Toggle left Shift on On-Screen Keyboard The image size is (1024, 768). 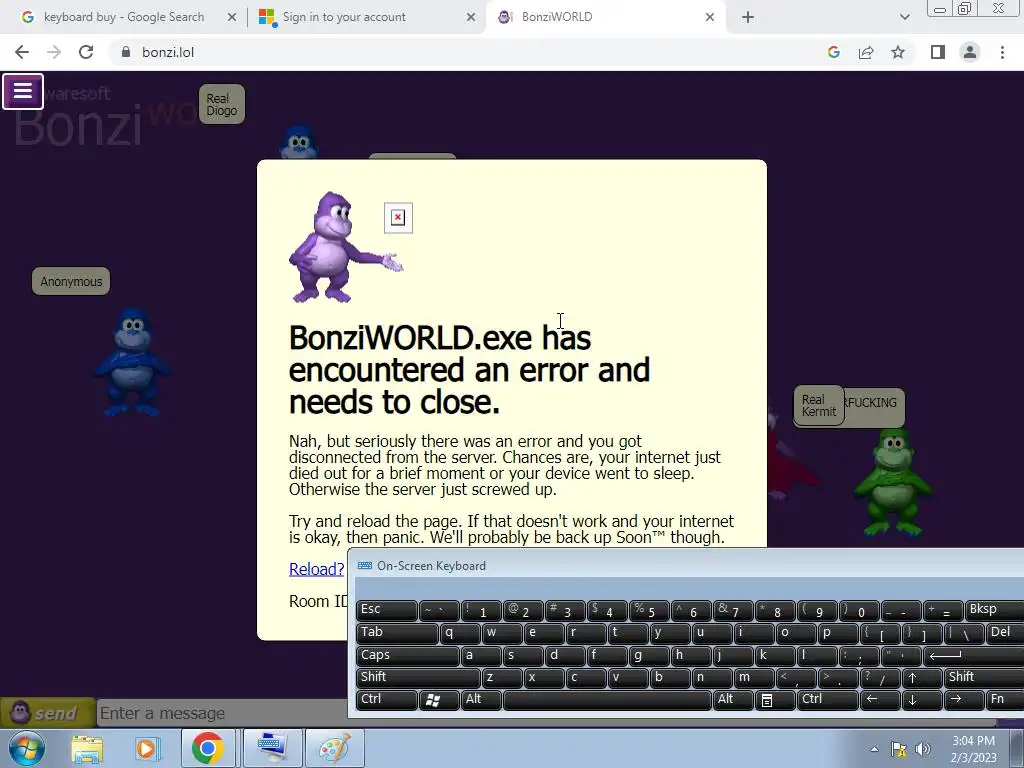pyautogui.click(x=418, y=677)
